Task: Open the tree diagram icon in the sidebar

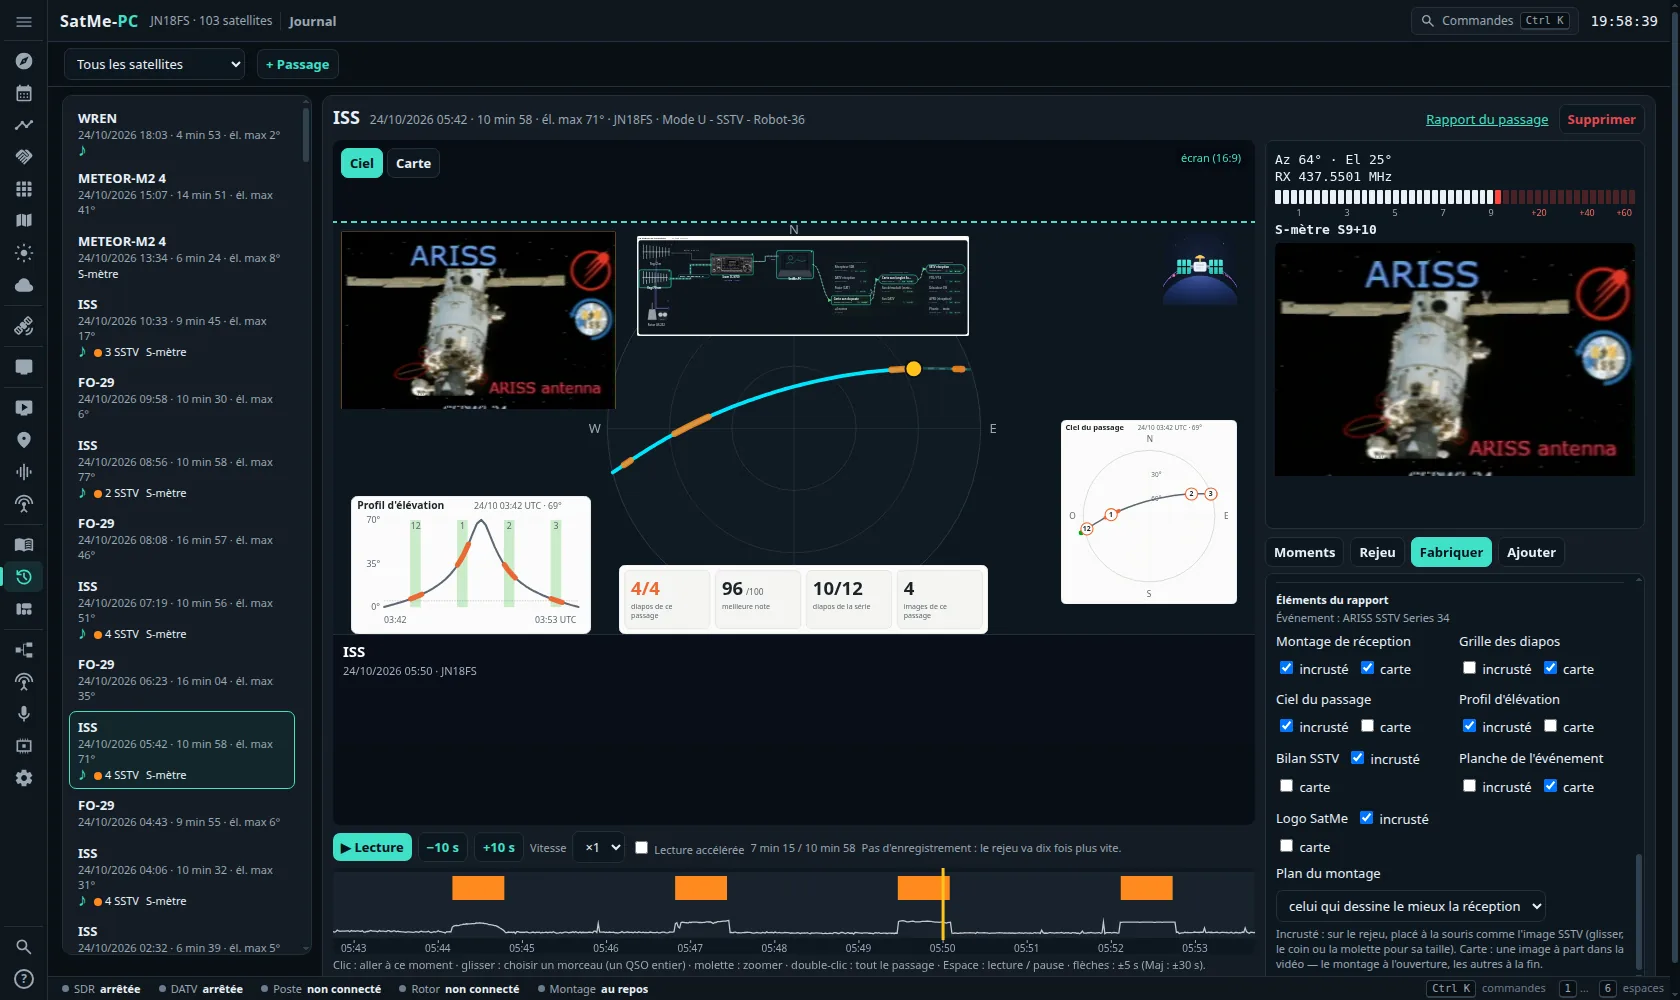Action: 24,650
